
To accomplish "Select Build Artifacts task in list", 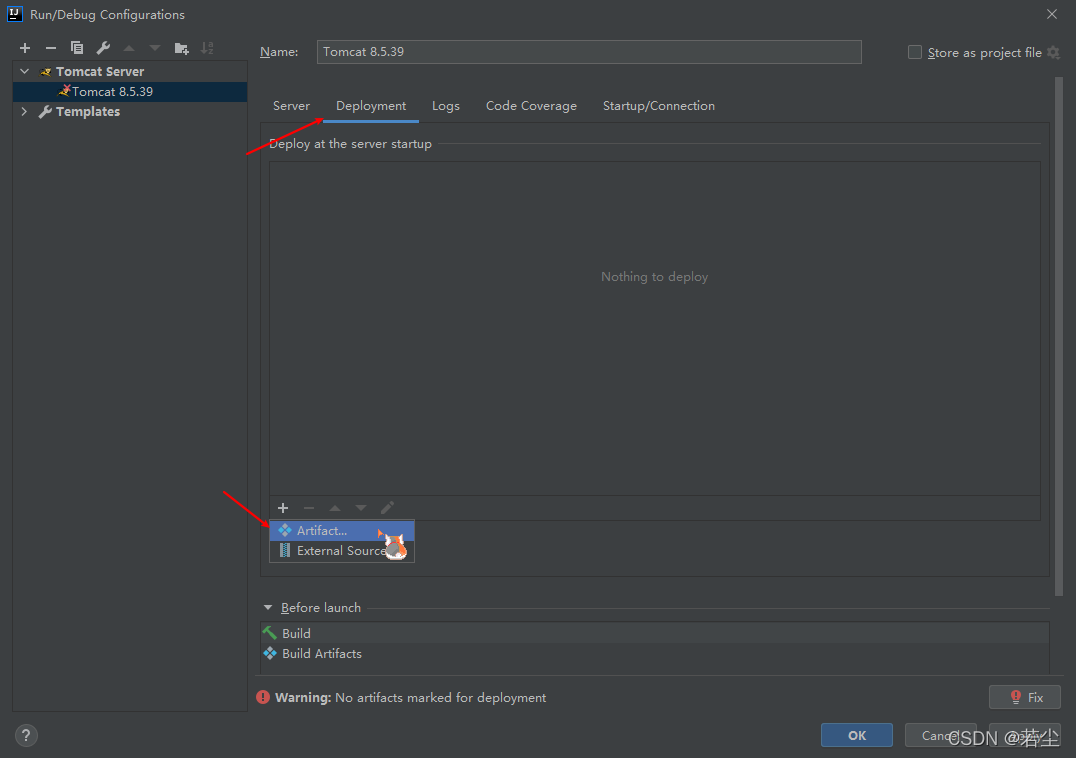I will click(x=654, y=654).
